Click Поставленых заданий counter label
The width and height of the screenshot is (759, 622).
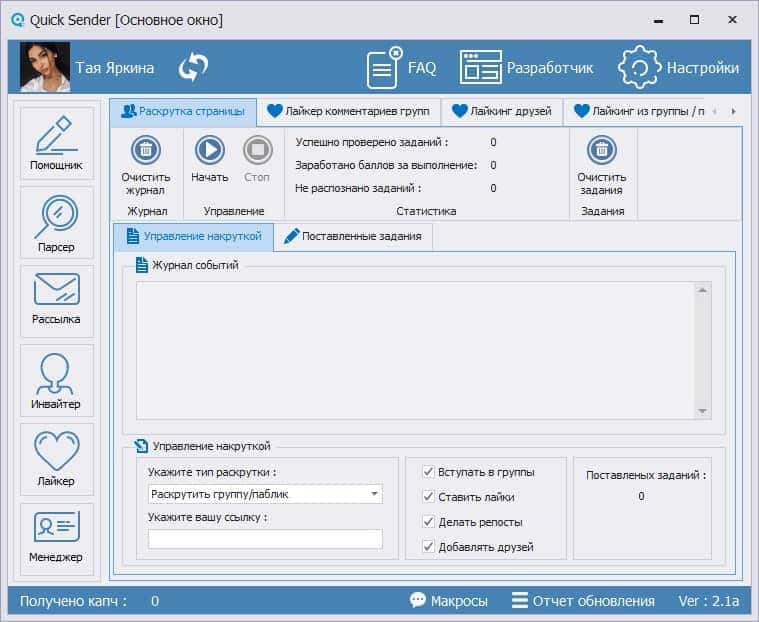click(x=646, y=475)
